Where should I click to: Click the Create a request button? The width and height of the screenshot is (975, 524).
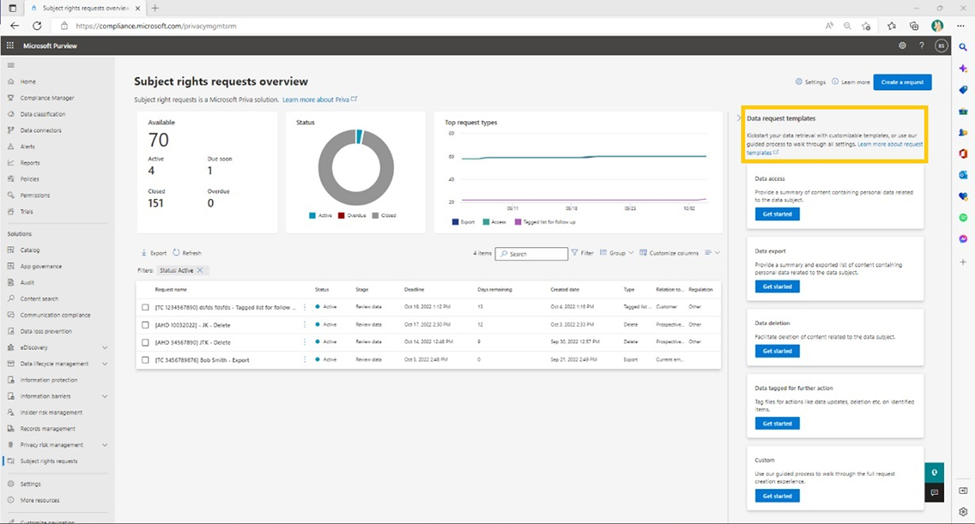coord(902,82)
